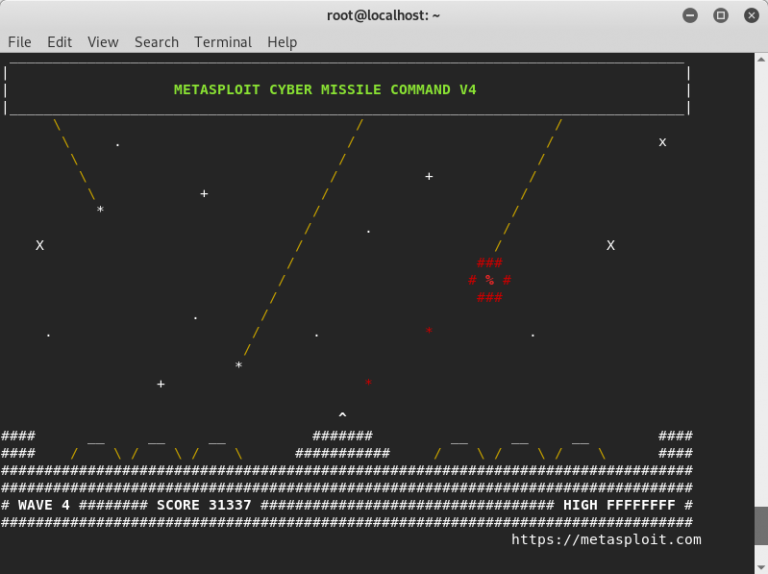768x574 pixels.
Task: Click the vertical scrollbar thumb
Action: tap(761, 526)
